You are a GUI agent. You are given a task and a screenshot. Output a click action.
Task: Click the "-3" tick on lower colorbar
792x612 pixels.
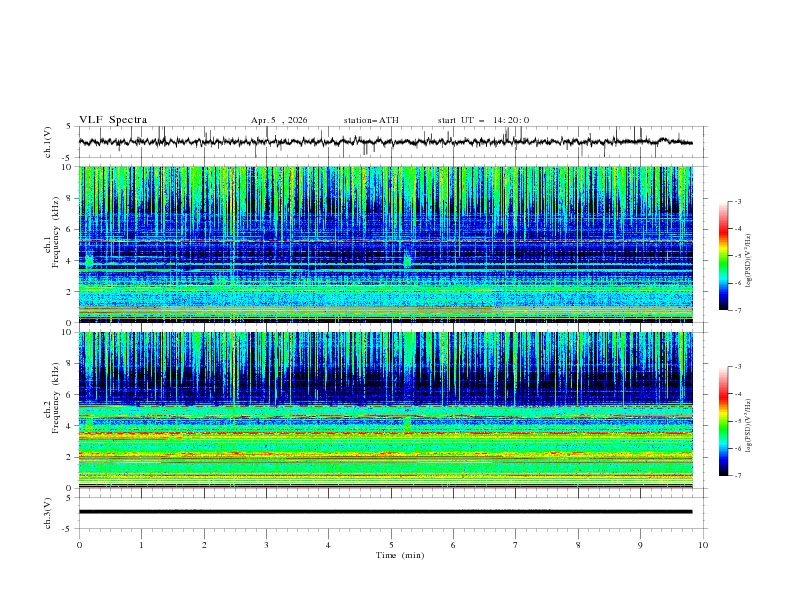click(x=737, y=367)
